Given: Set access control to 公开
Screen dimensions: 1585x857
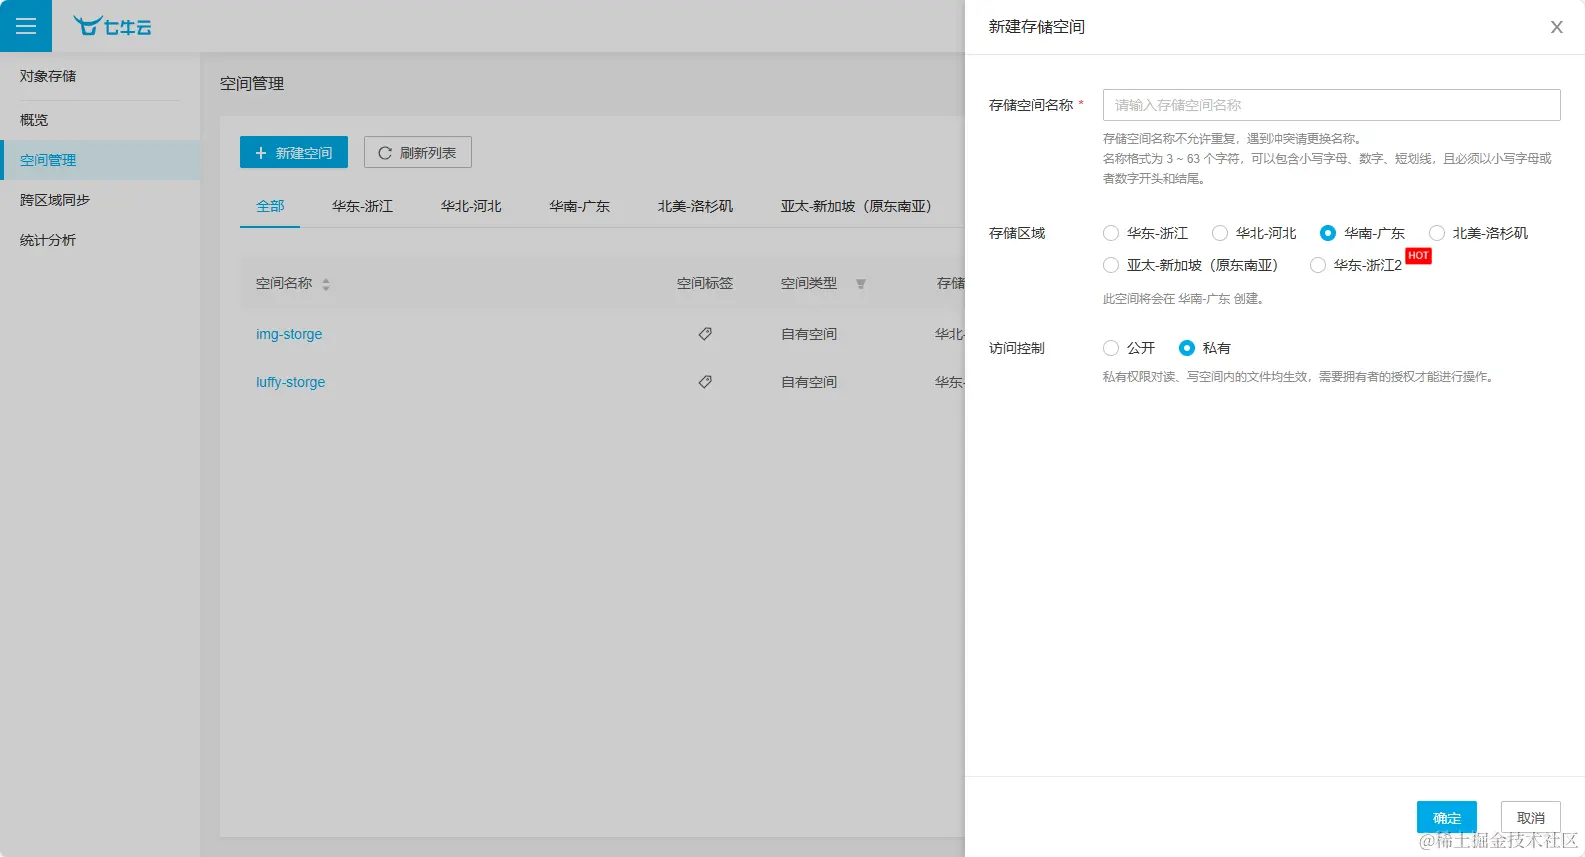Looking at the screenshot, I should [1111, 348].
